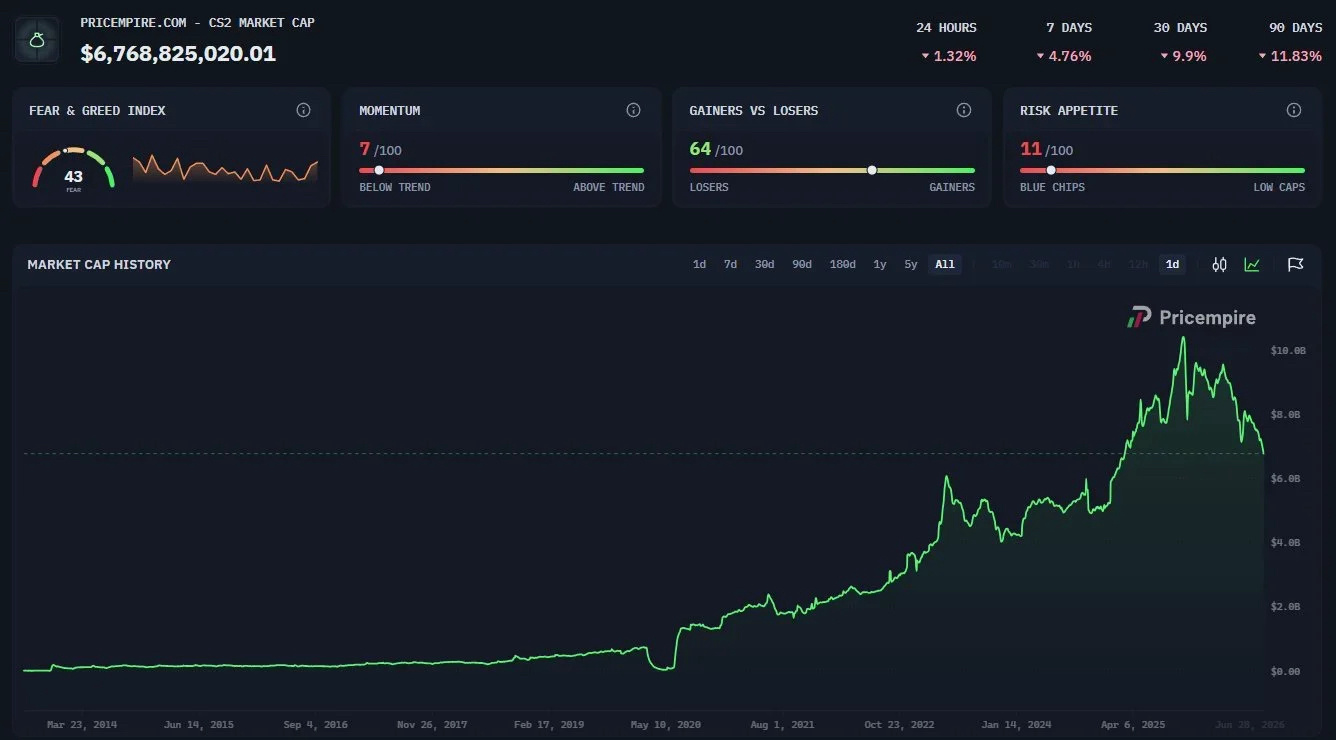Click the $8.0B axis label
Screen dimensions: 1336x740
[x=1285, y=415]
